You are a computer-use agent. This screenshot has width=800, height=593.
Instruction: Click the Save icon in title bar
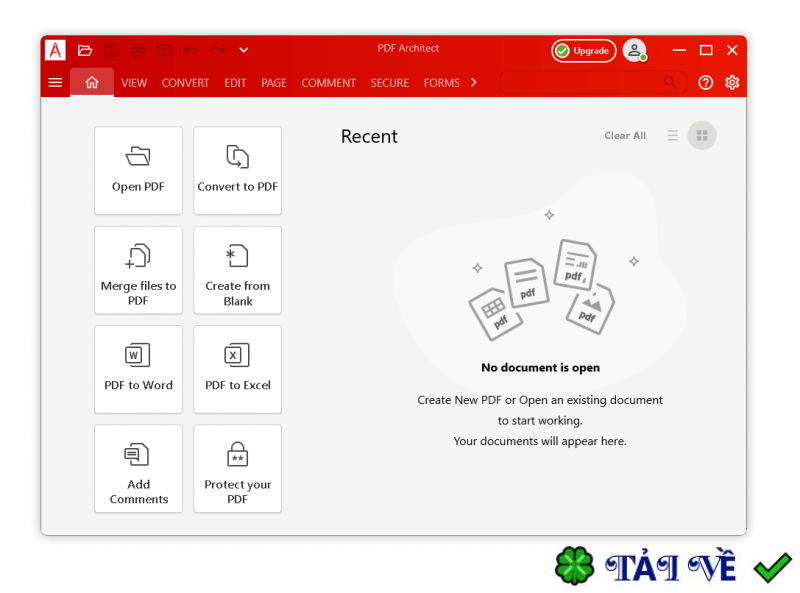[111, 50]
